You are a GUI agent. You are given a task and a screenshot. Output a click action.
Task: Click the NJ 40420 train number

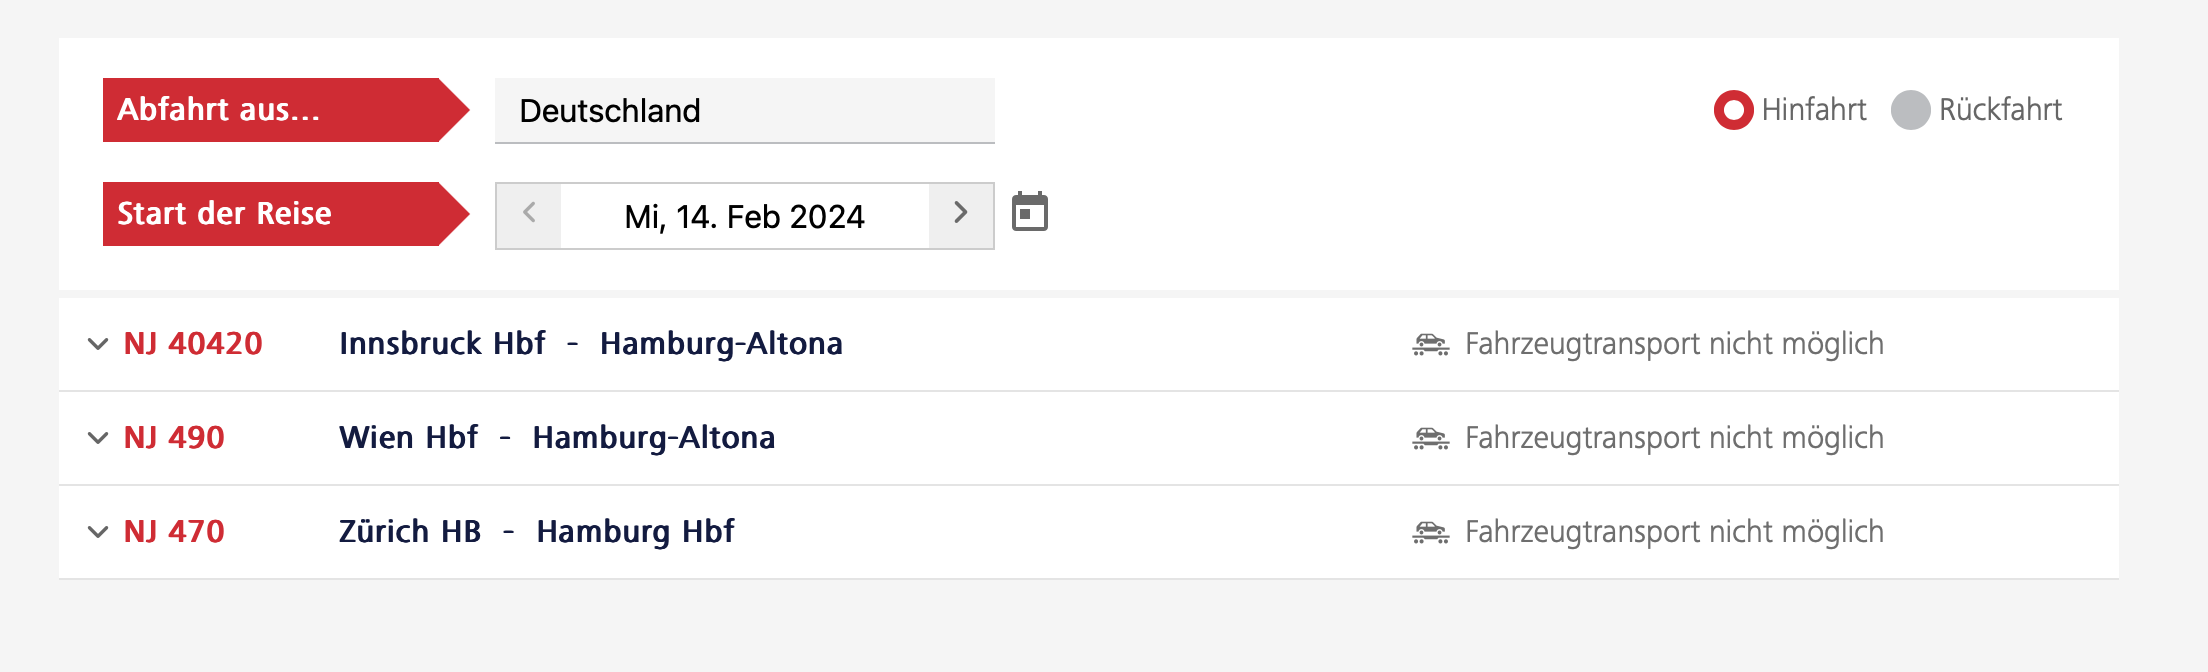(193, 344)
